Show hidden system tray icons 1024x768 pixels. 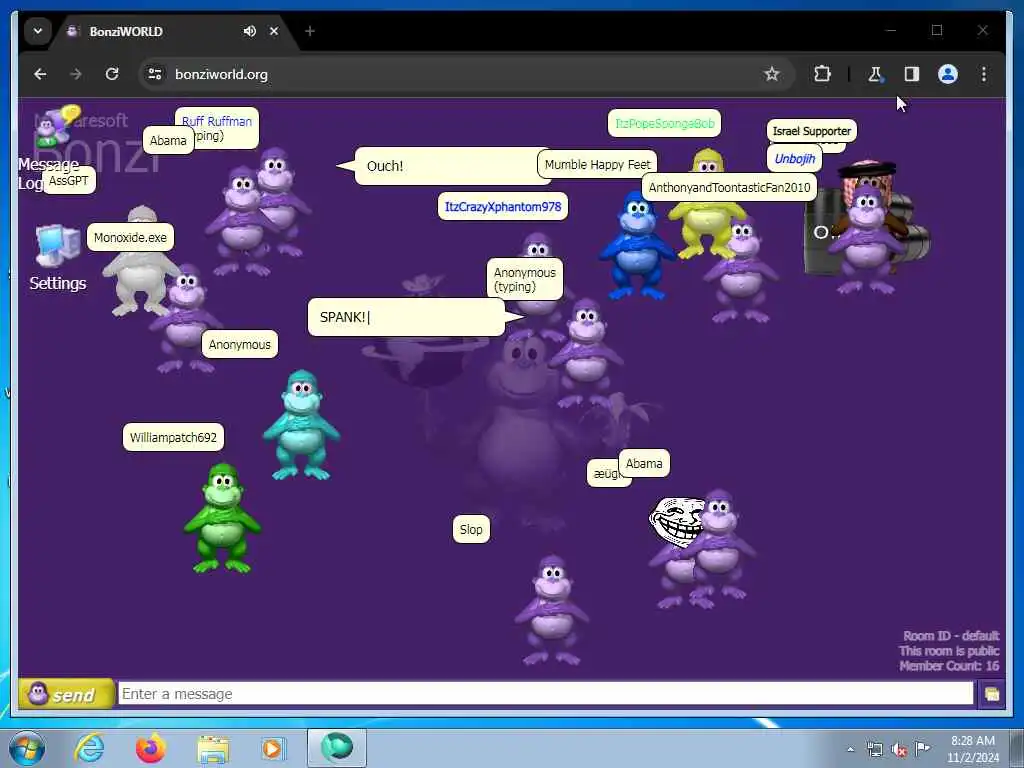[x=850, y=749]
